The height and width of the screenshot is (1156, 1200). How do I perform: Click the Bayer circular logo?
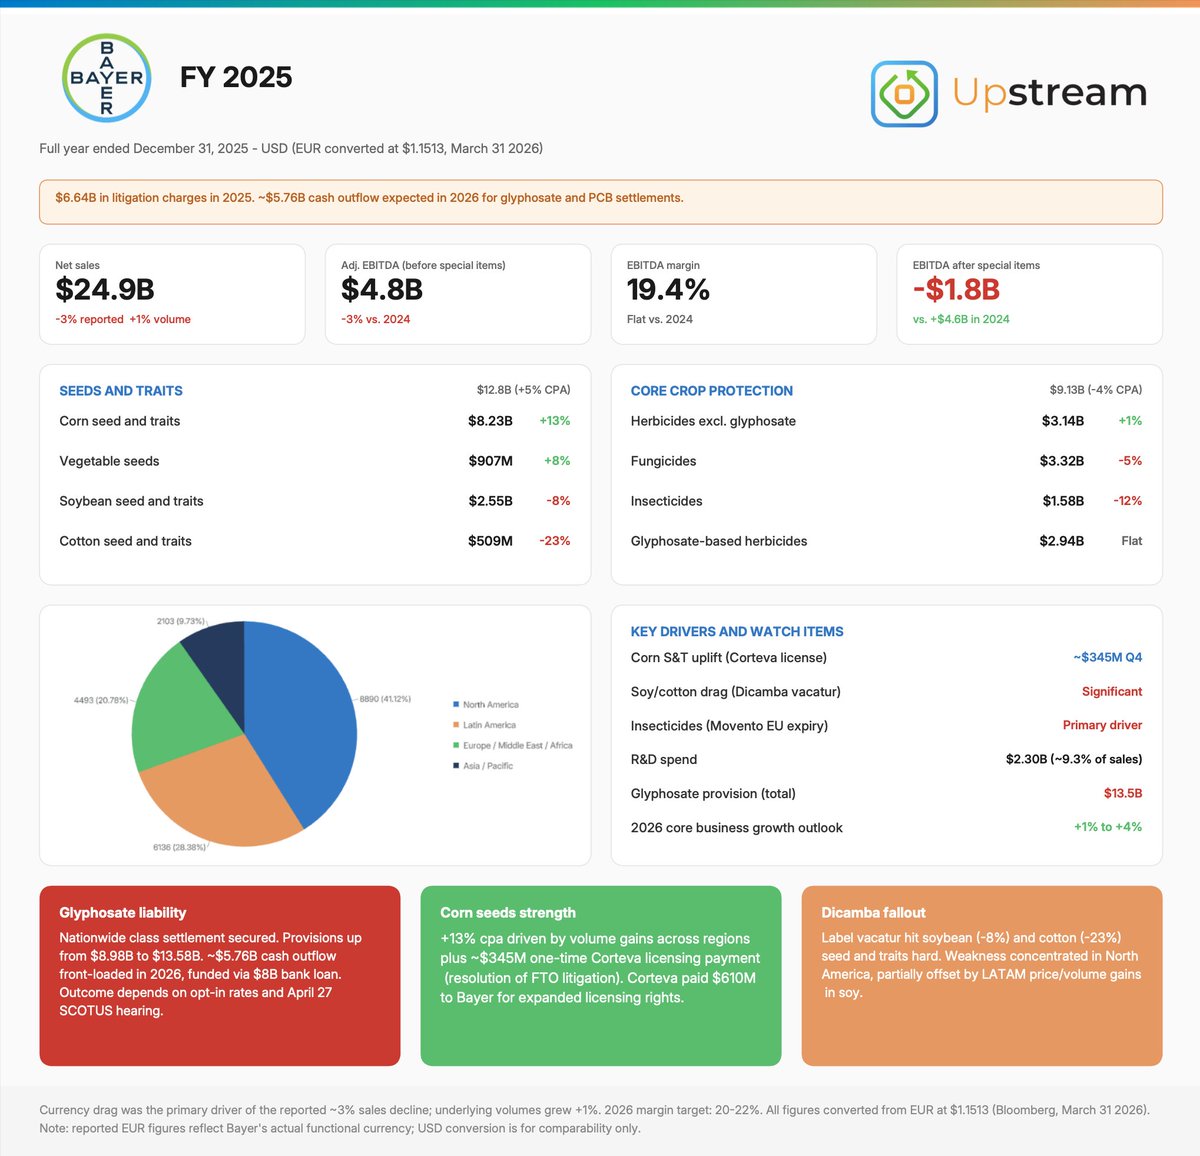click(x=106, y=78)
